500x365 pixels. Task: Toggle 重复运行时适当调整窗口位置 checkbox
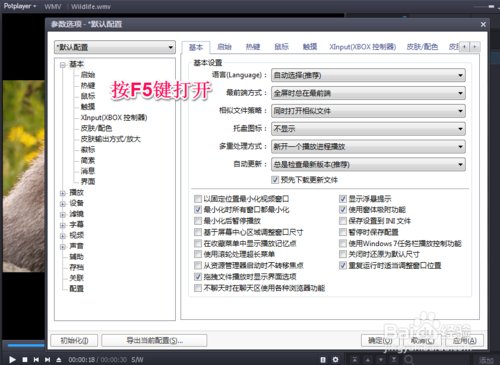pos(343,266)
